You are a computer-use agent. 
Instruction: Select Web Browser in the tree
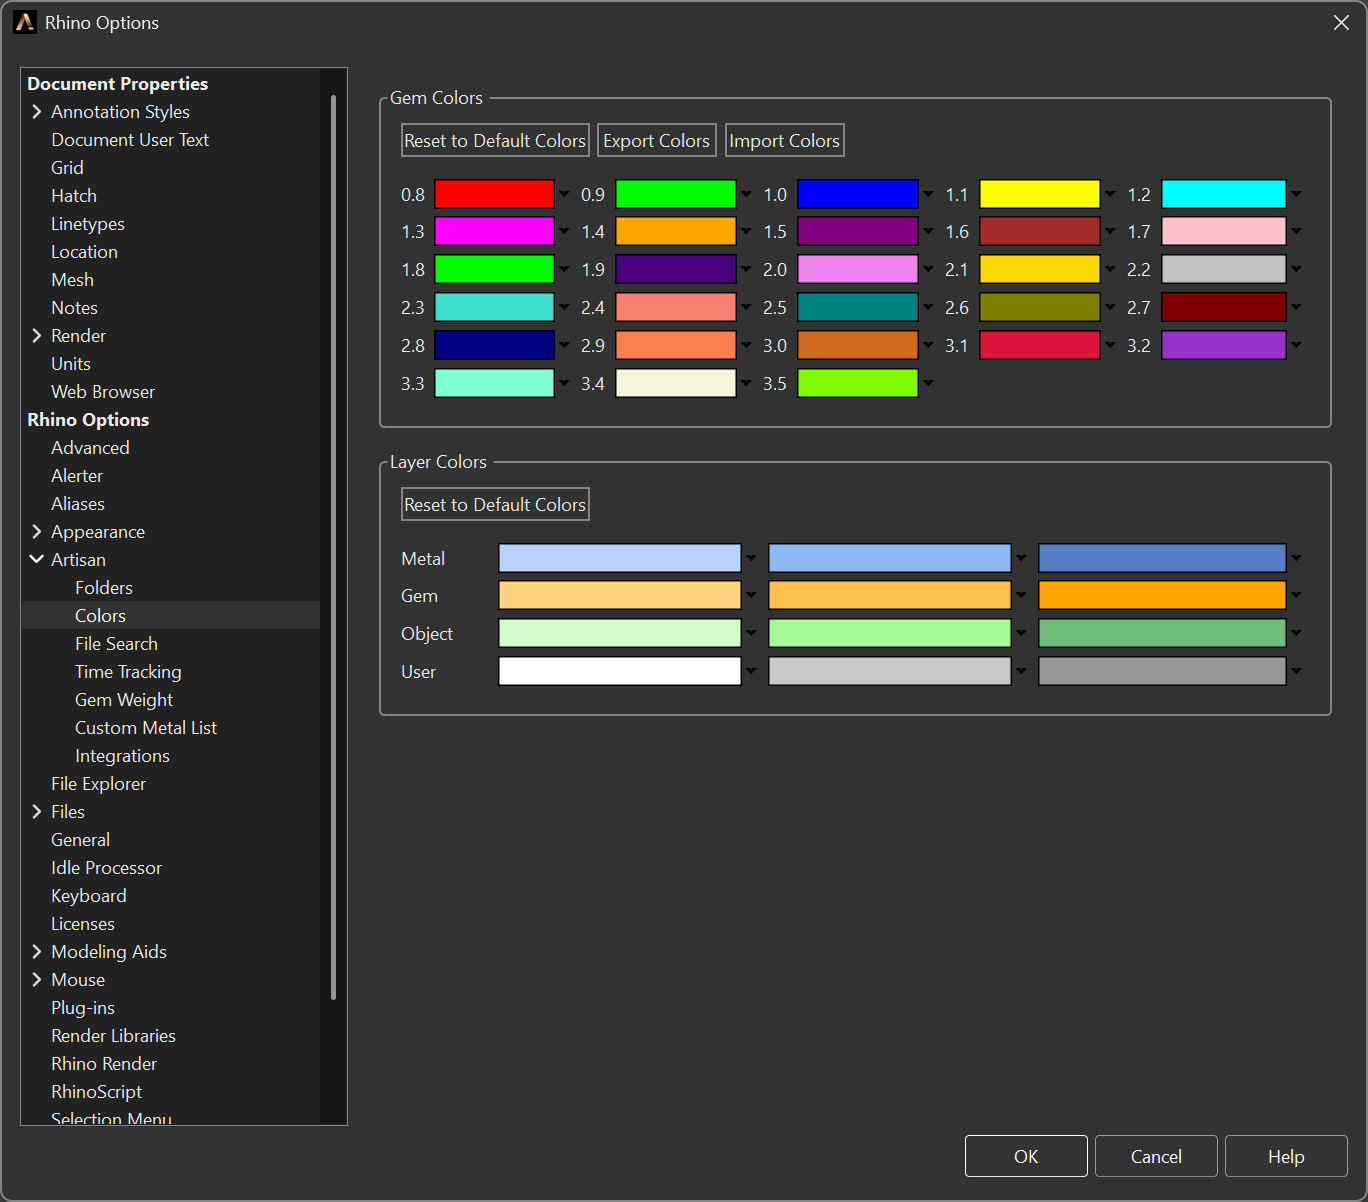(103, 391)
